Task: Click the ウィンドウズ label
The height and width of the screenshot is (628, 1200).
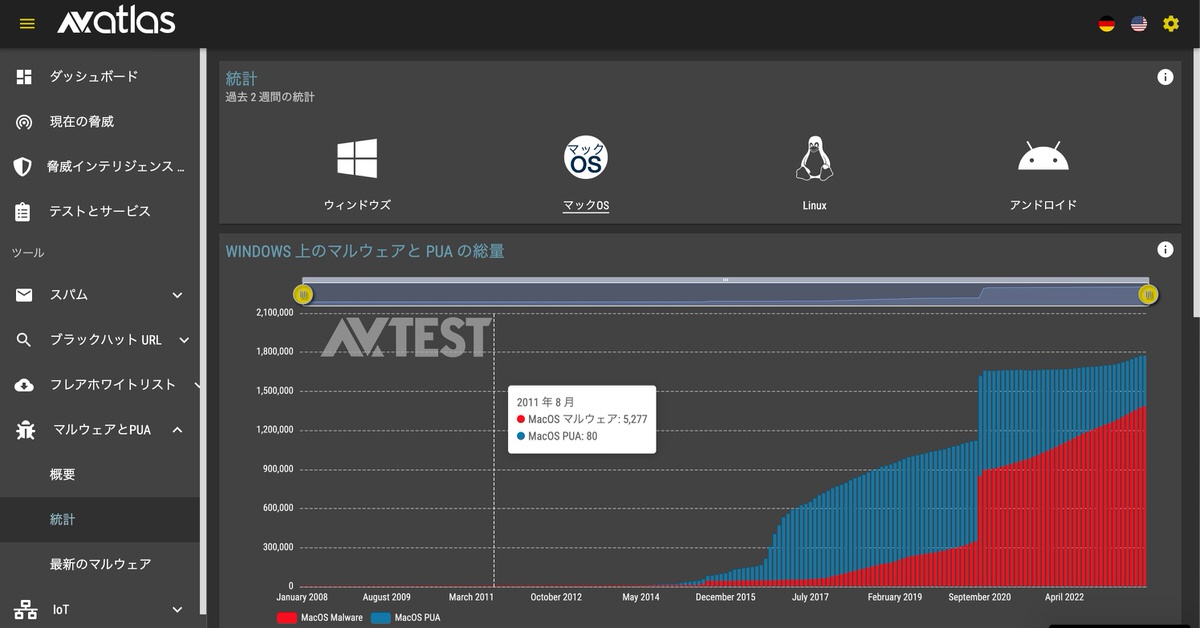Action: click(x=357, y=205)
